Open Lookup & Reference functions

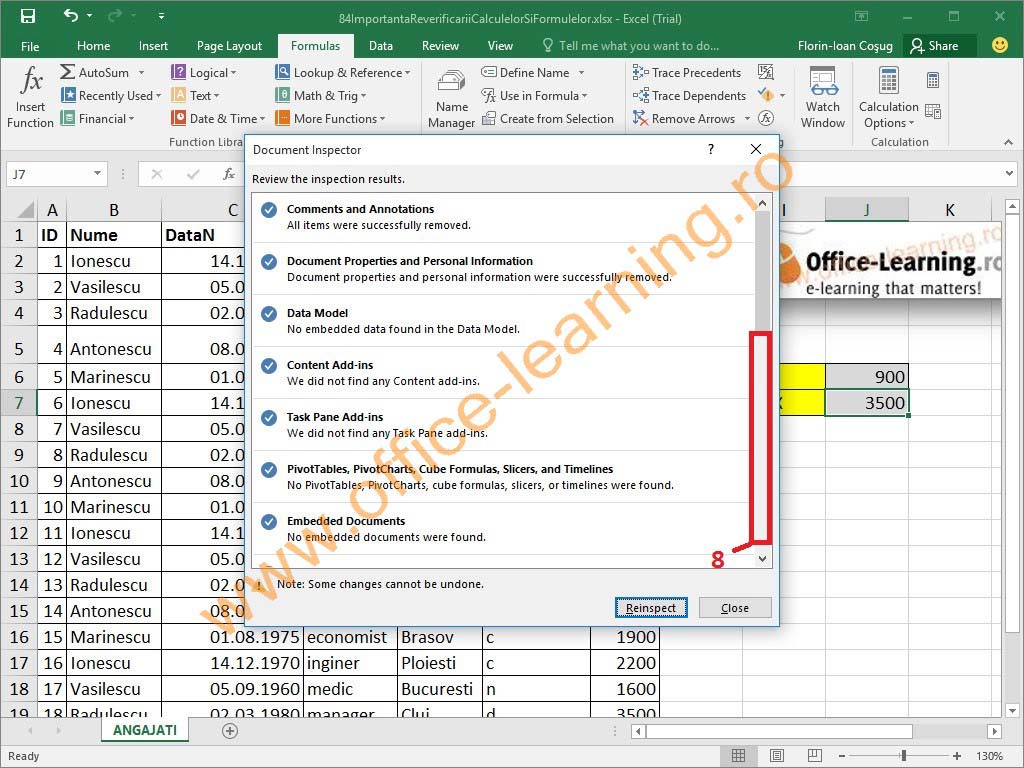(x=343, y=72)
